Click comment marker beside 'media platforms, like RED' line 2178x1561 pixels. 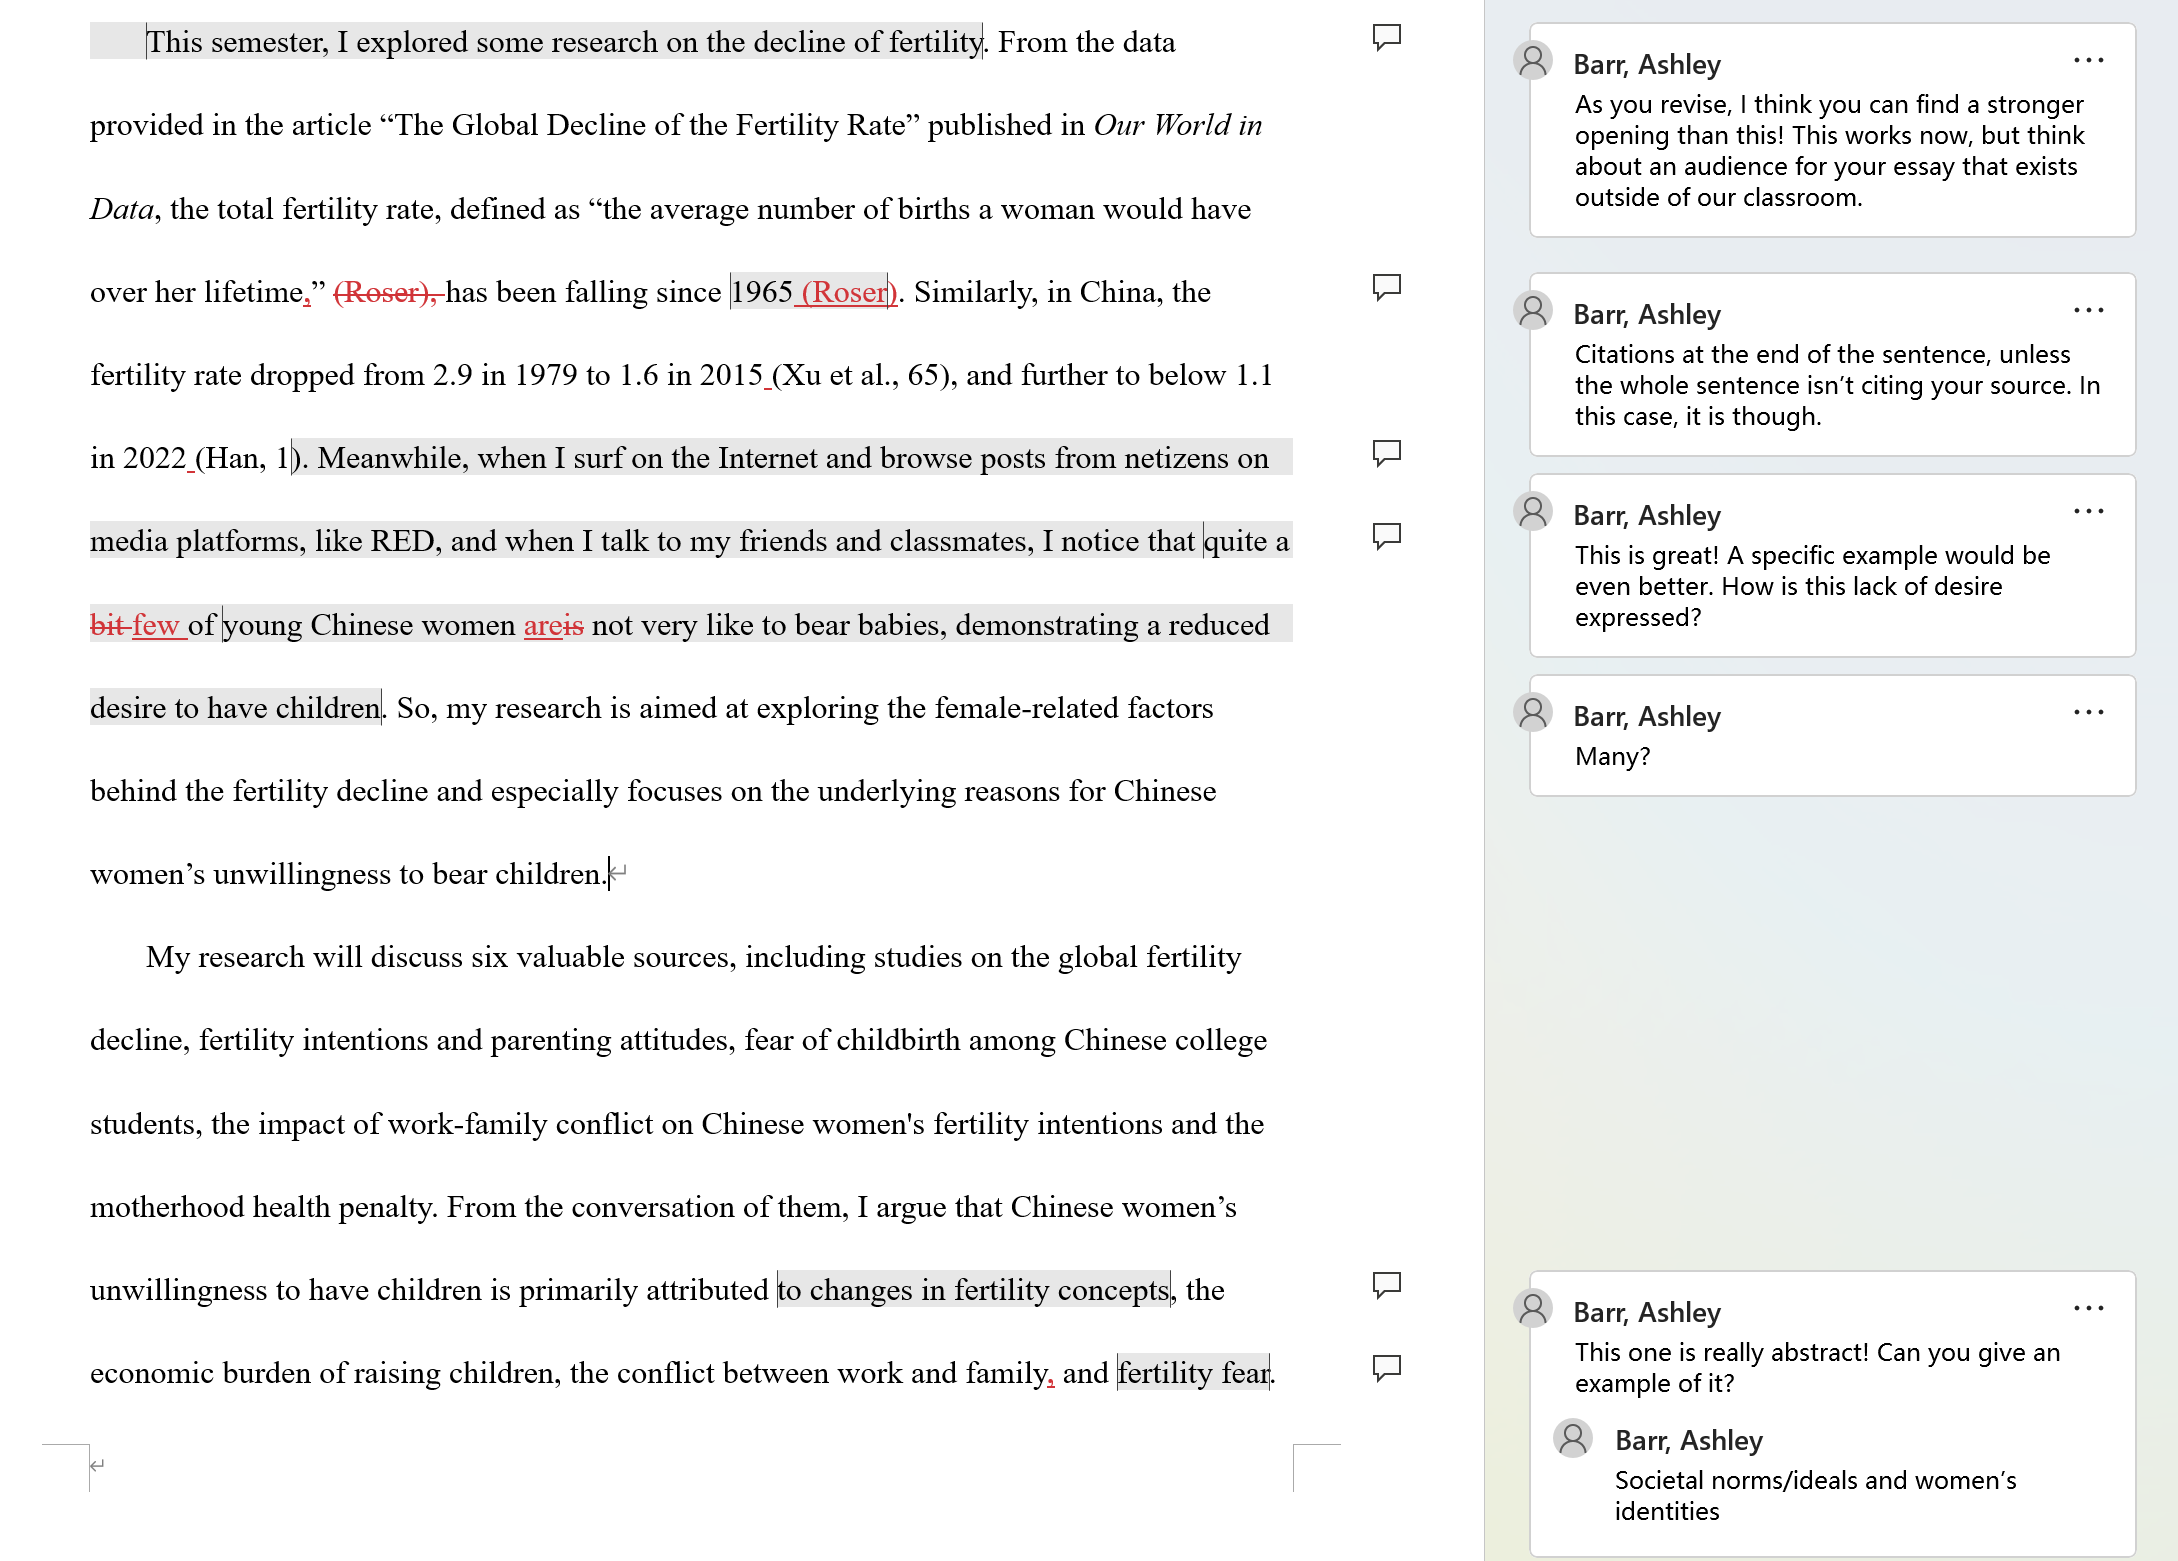pyautogui.click(x=1386, y=537)
